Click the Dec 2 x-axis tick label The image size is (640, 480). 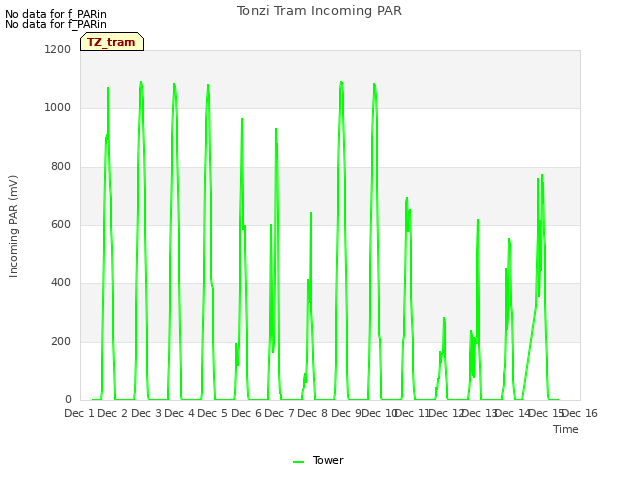point(112,413)
